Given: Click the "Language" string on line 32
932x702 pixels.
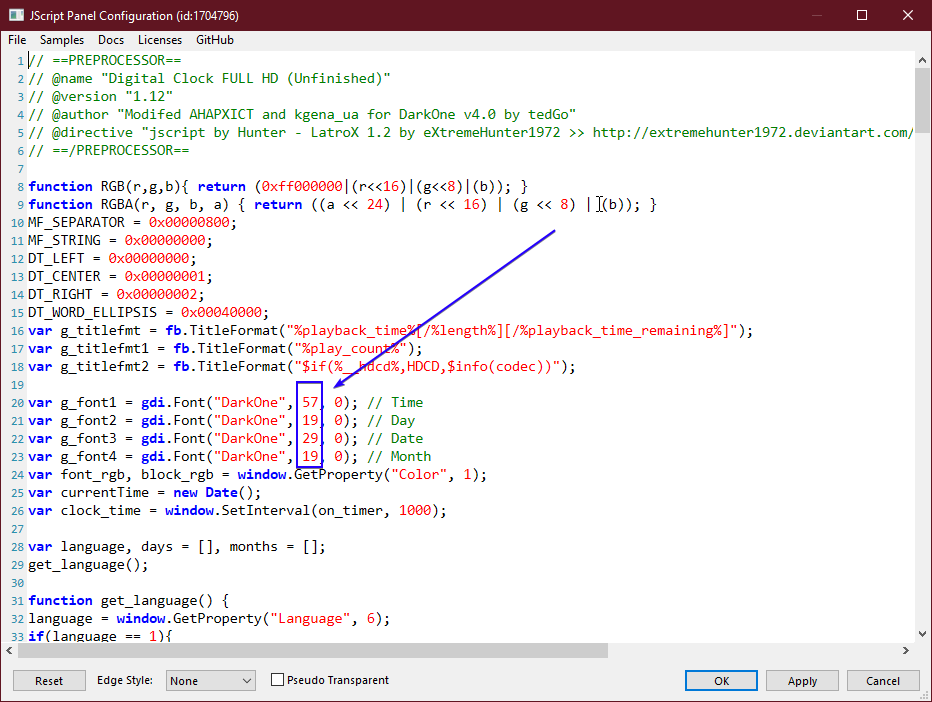Looking at the screenshot, I should pyautogui.click(x=310, y=619).
